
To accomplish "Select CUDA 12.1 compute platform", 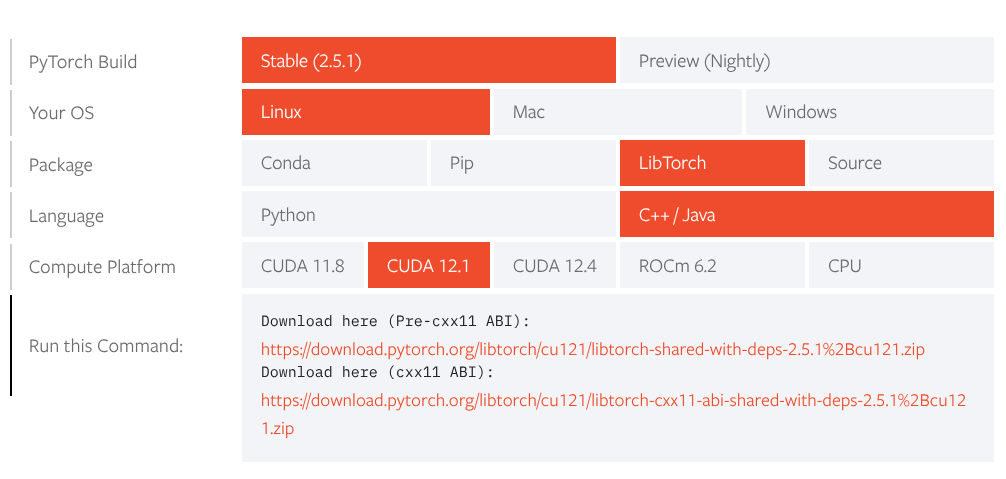I will coord(429,265).
